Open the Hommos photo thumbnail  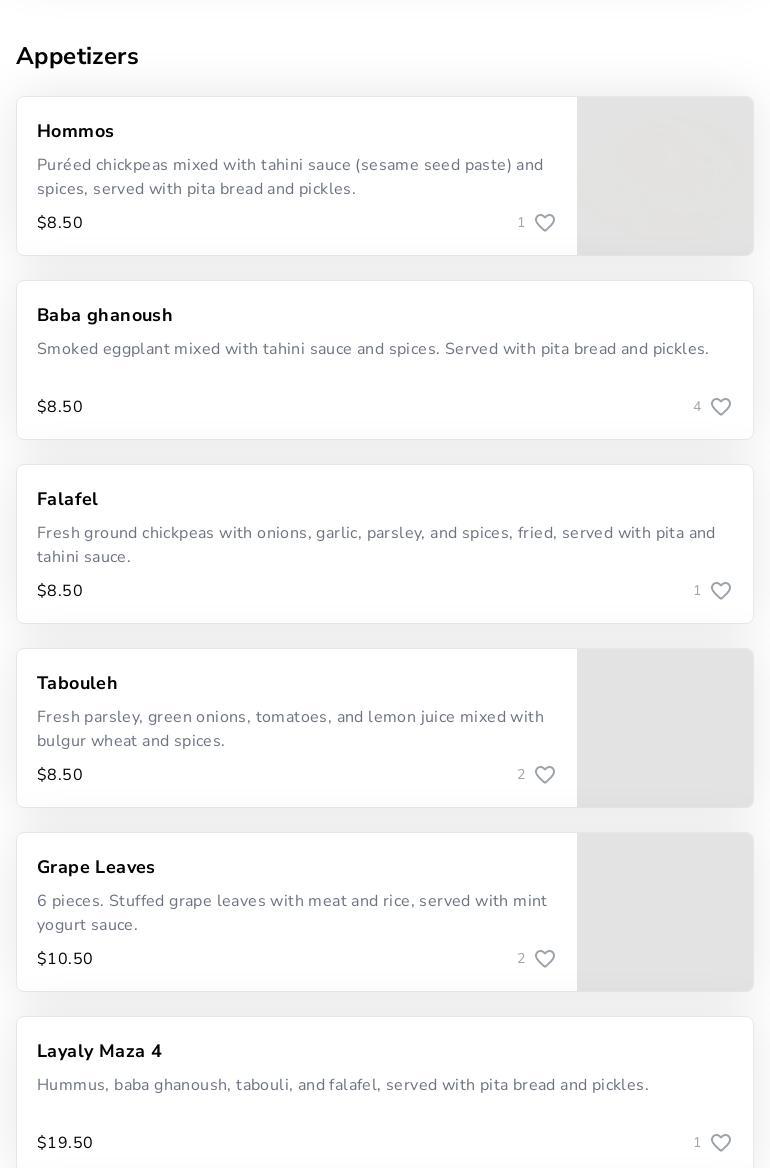coord(665,176)
